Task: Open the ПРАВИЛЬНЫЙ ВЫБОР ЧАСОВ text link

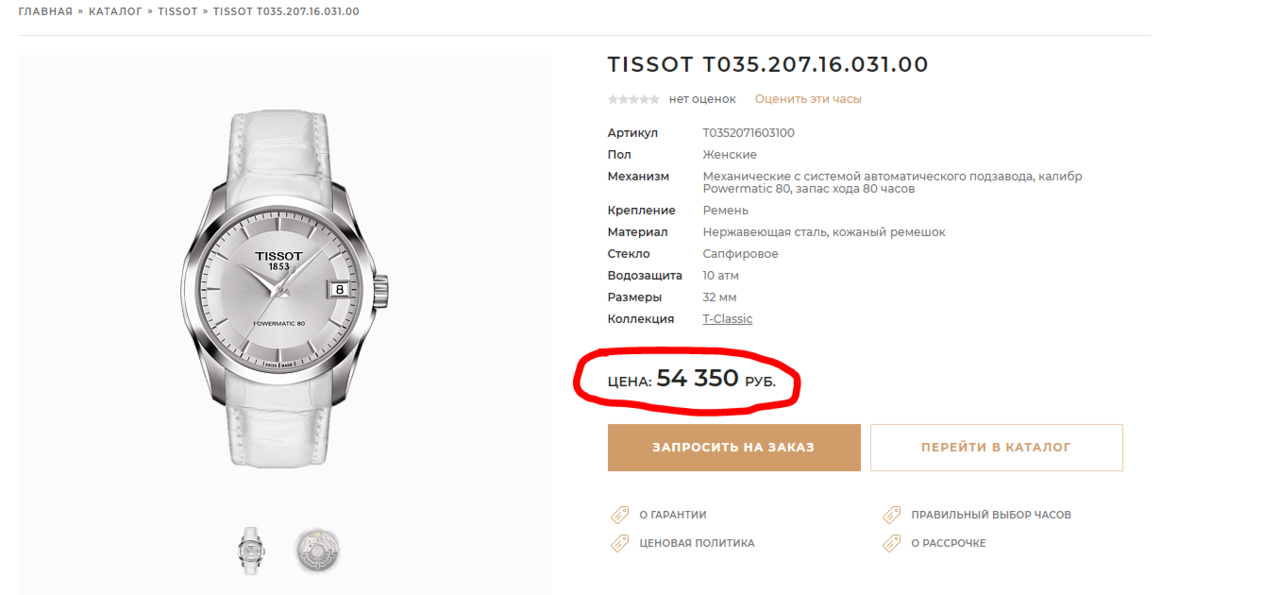Action: 991,515
